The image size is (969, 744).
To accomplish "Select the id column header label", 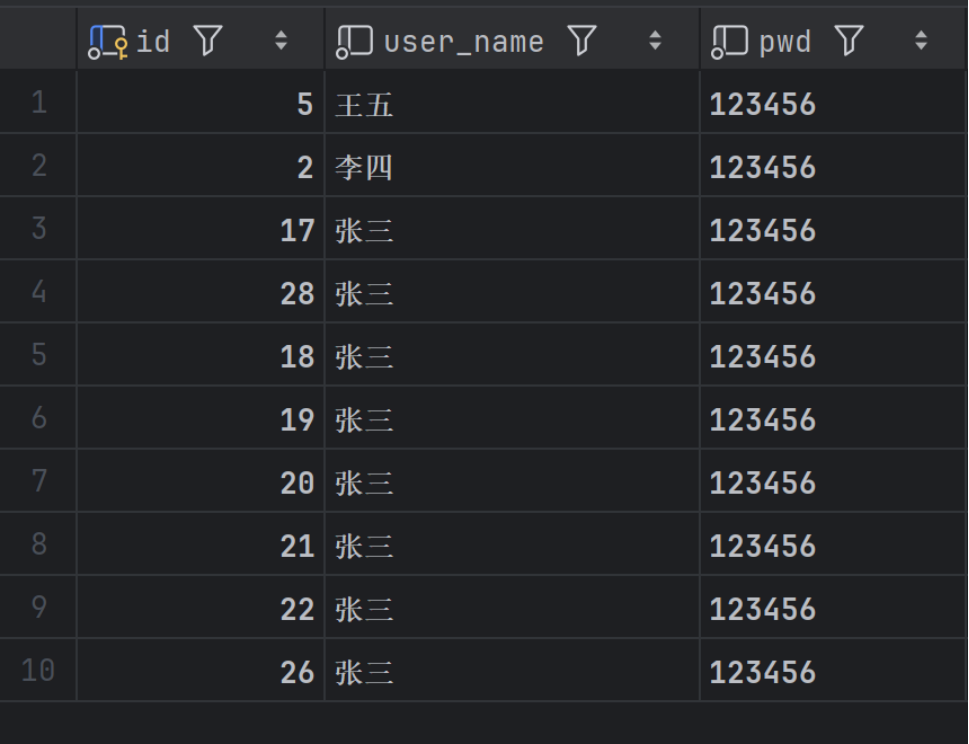I will pyautogui.click(x=153, y=42).
